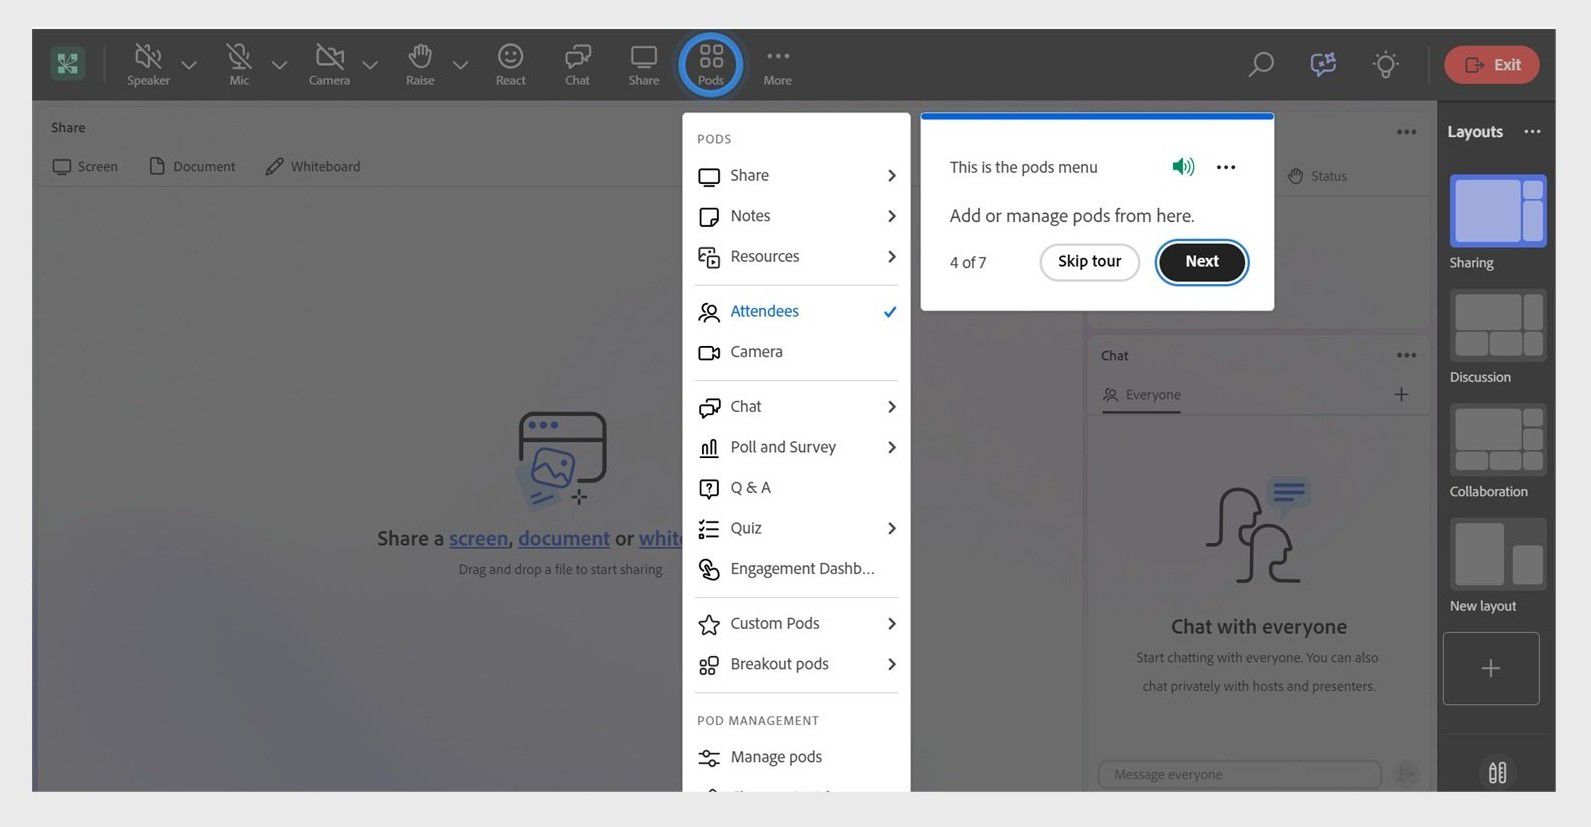Image resolution: width=1591 pixels, height=827 pixels.
Task: Exit the meeting room
Action: (x=1491, y=65)
